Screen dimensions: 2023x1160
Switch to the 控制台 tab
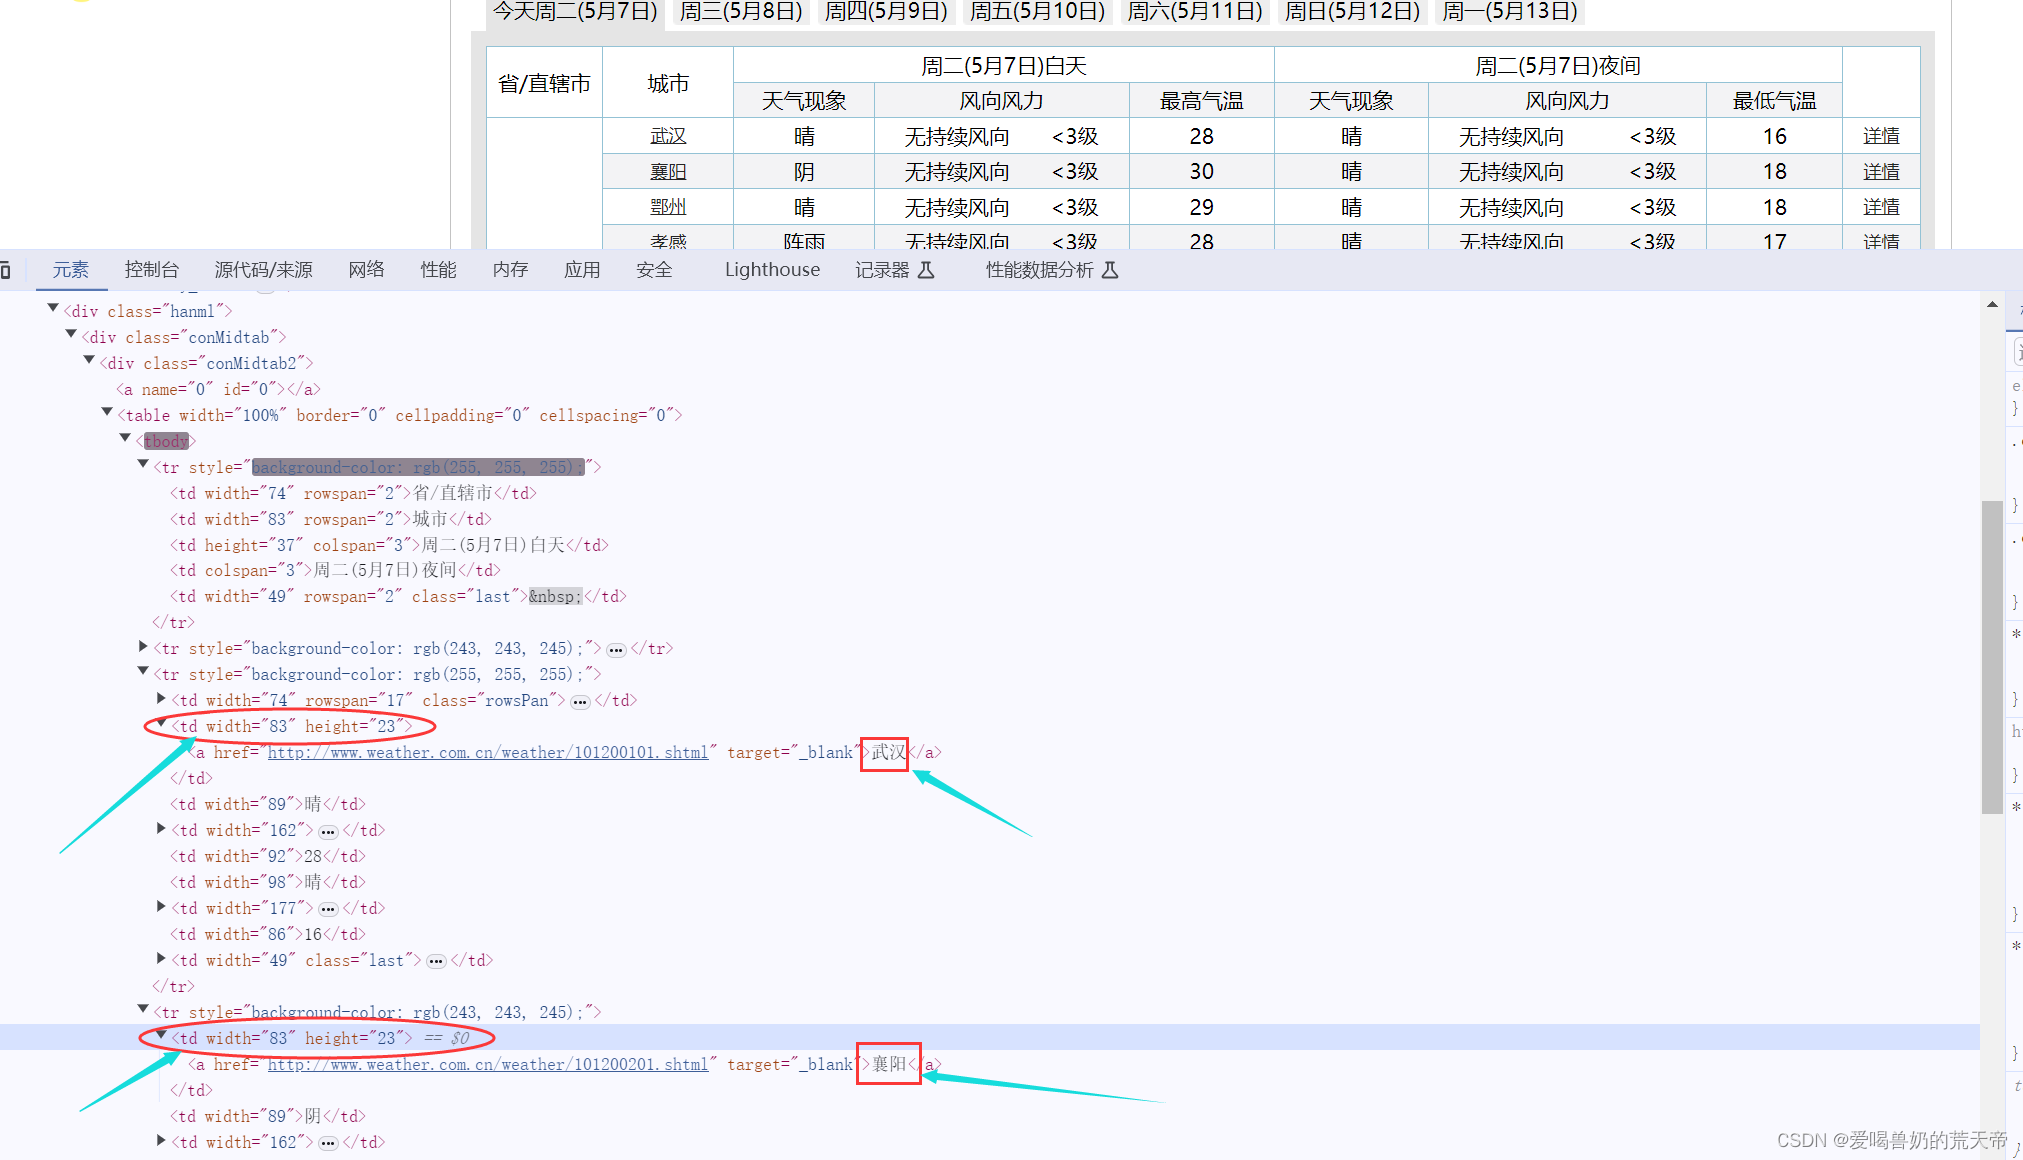click(x=152, y=270)
